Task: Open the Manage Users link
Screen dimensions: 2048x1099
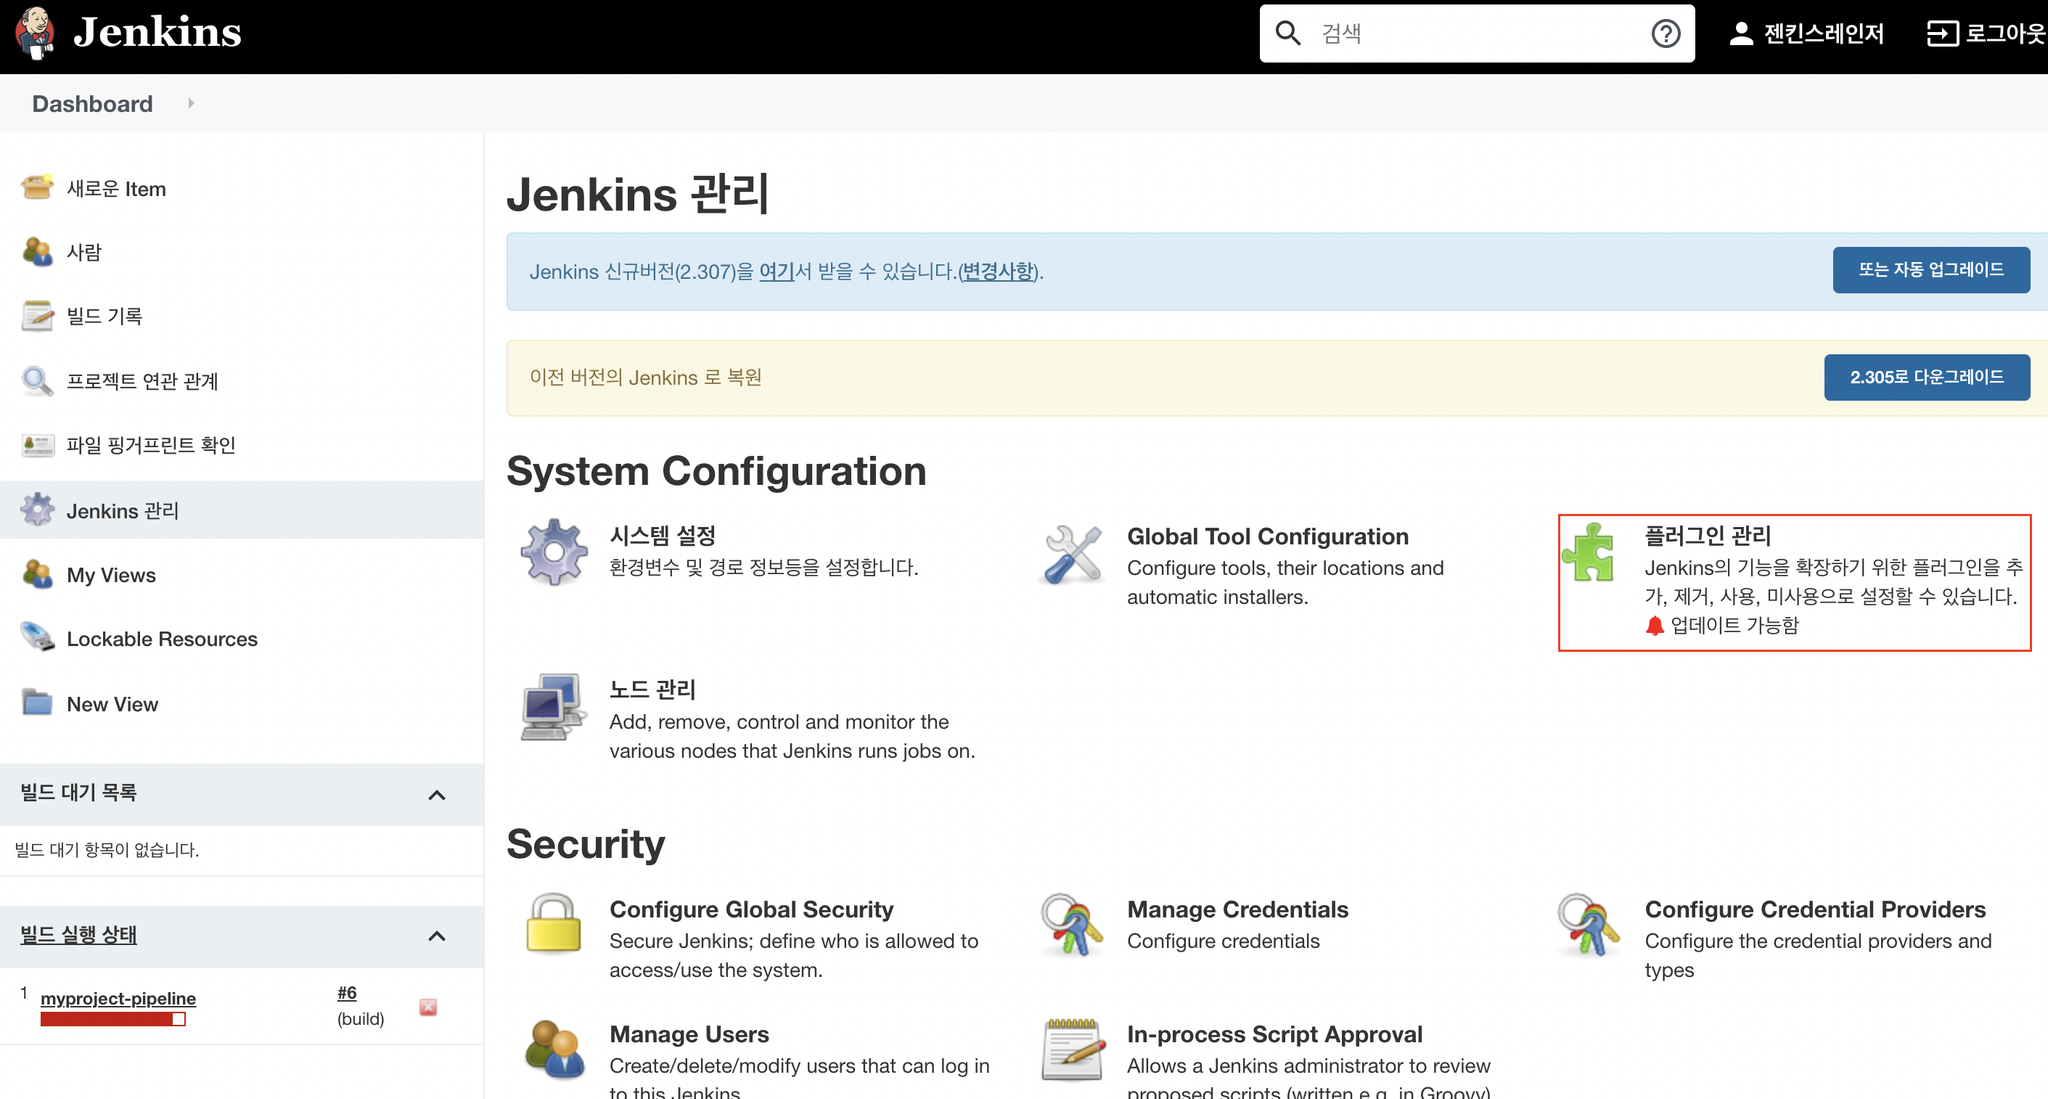Action: pyautogui.click(x=689, y=1035)
